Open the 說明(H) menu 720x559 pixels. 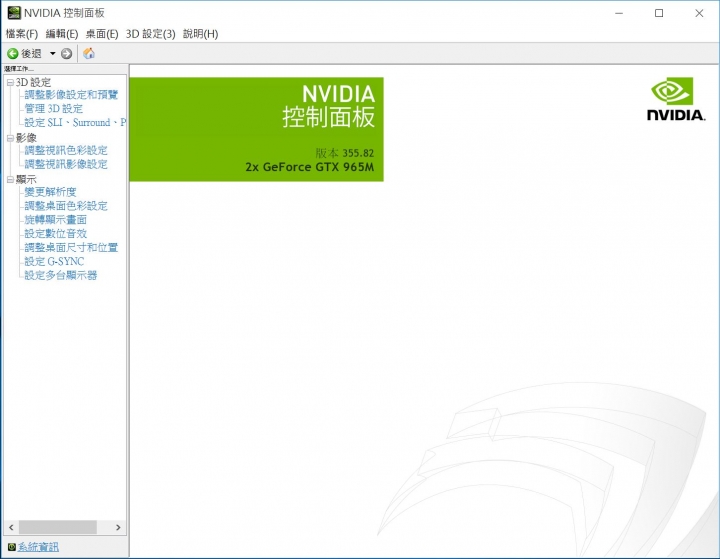point(201,34)
